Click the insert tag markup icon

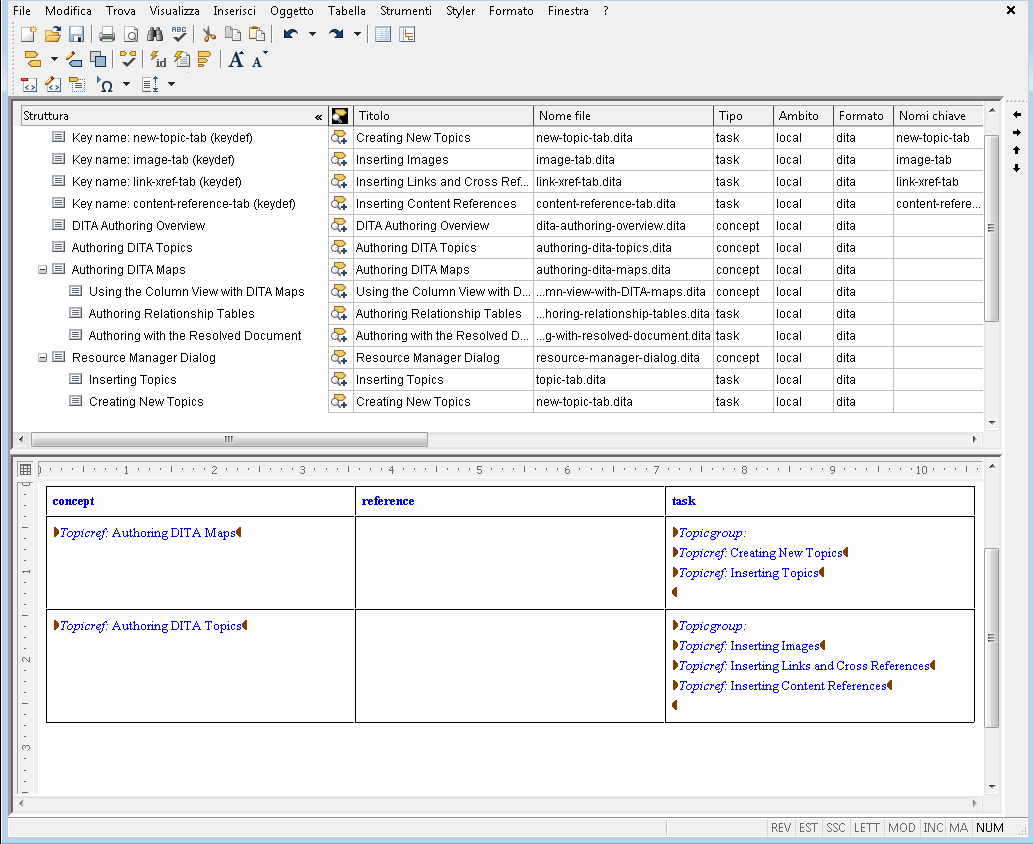click(32, 59)
